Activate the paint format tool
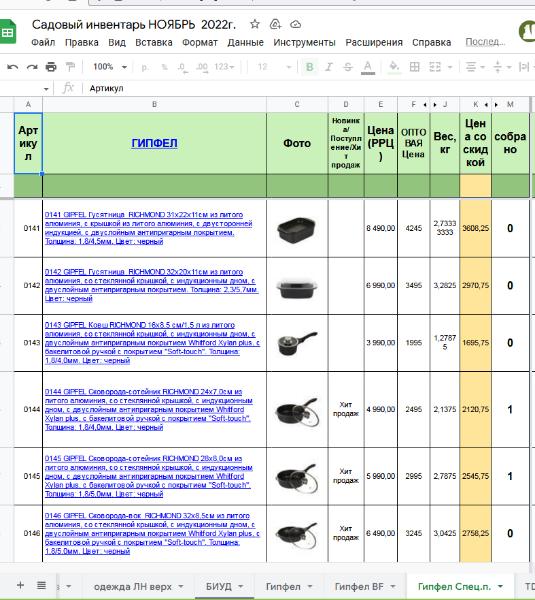 coord(70,67)
